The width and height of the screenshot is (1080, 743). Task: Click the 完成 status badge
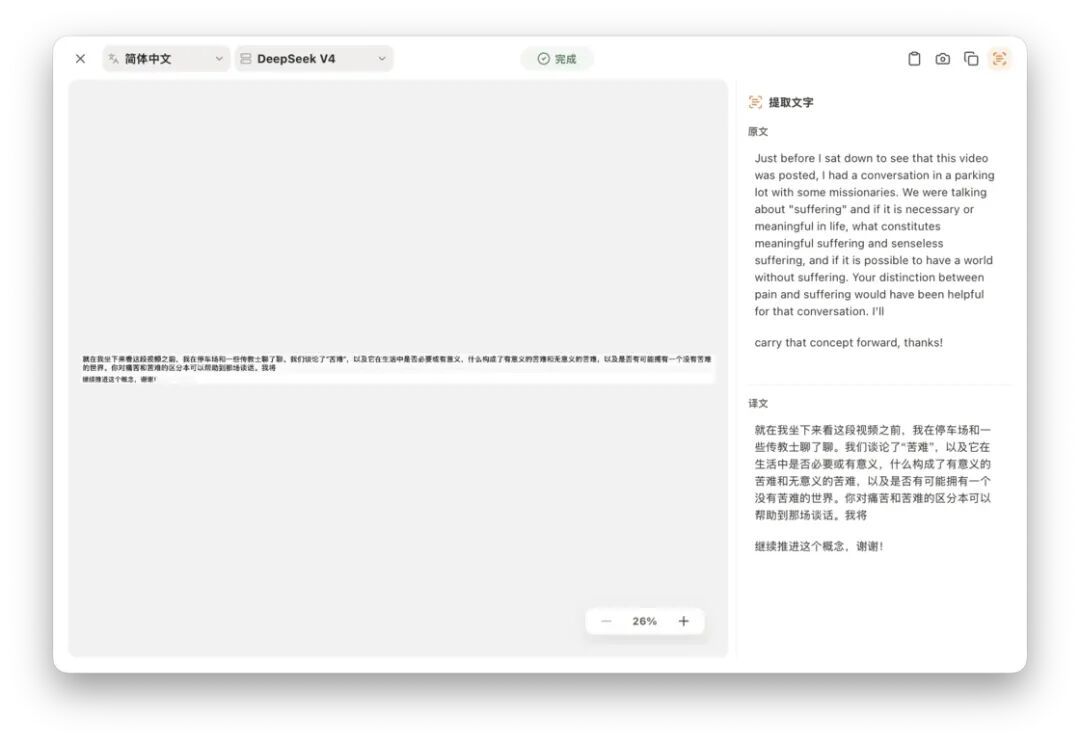557,59
